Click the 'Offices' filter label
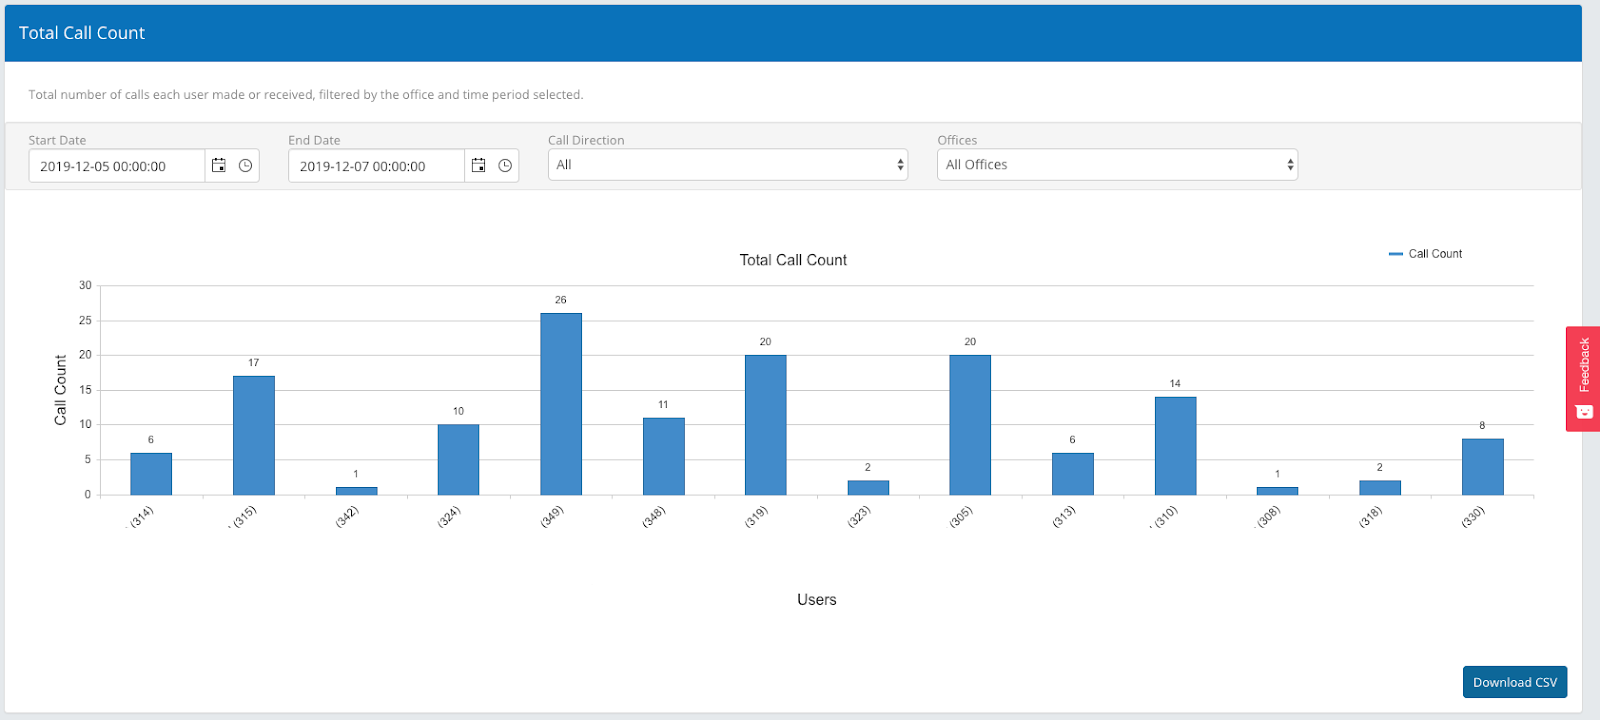Image resolution: width=1600 pixels, height=720 pixels. point(957,141)
